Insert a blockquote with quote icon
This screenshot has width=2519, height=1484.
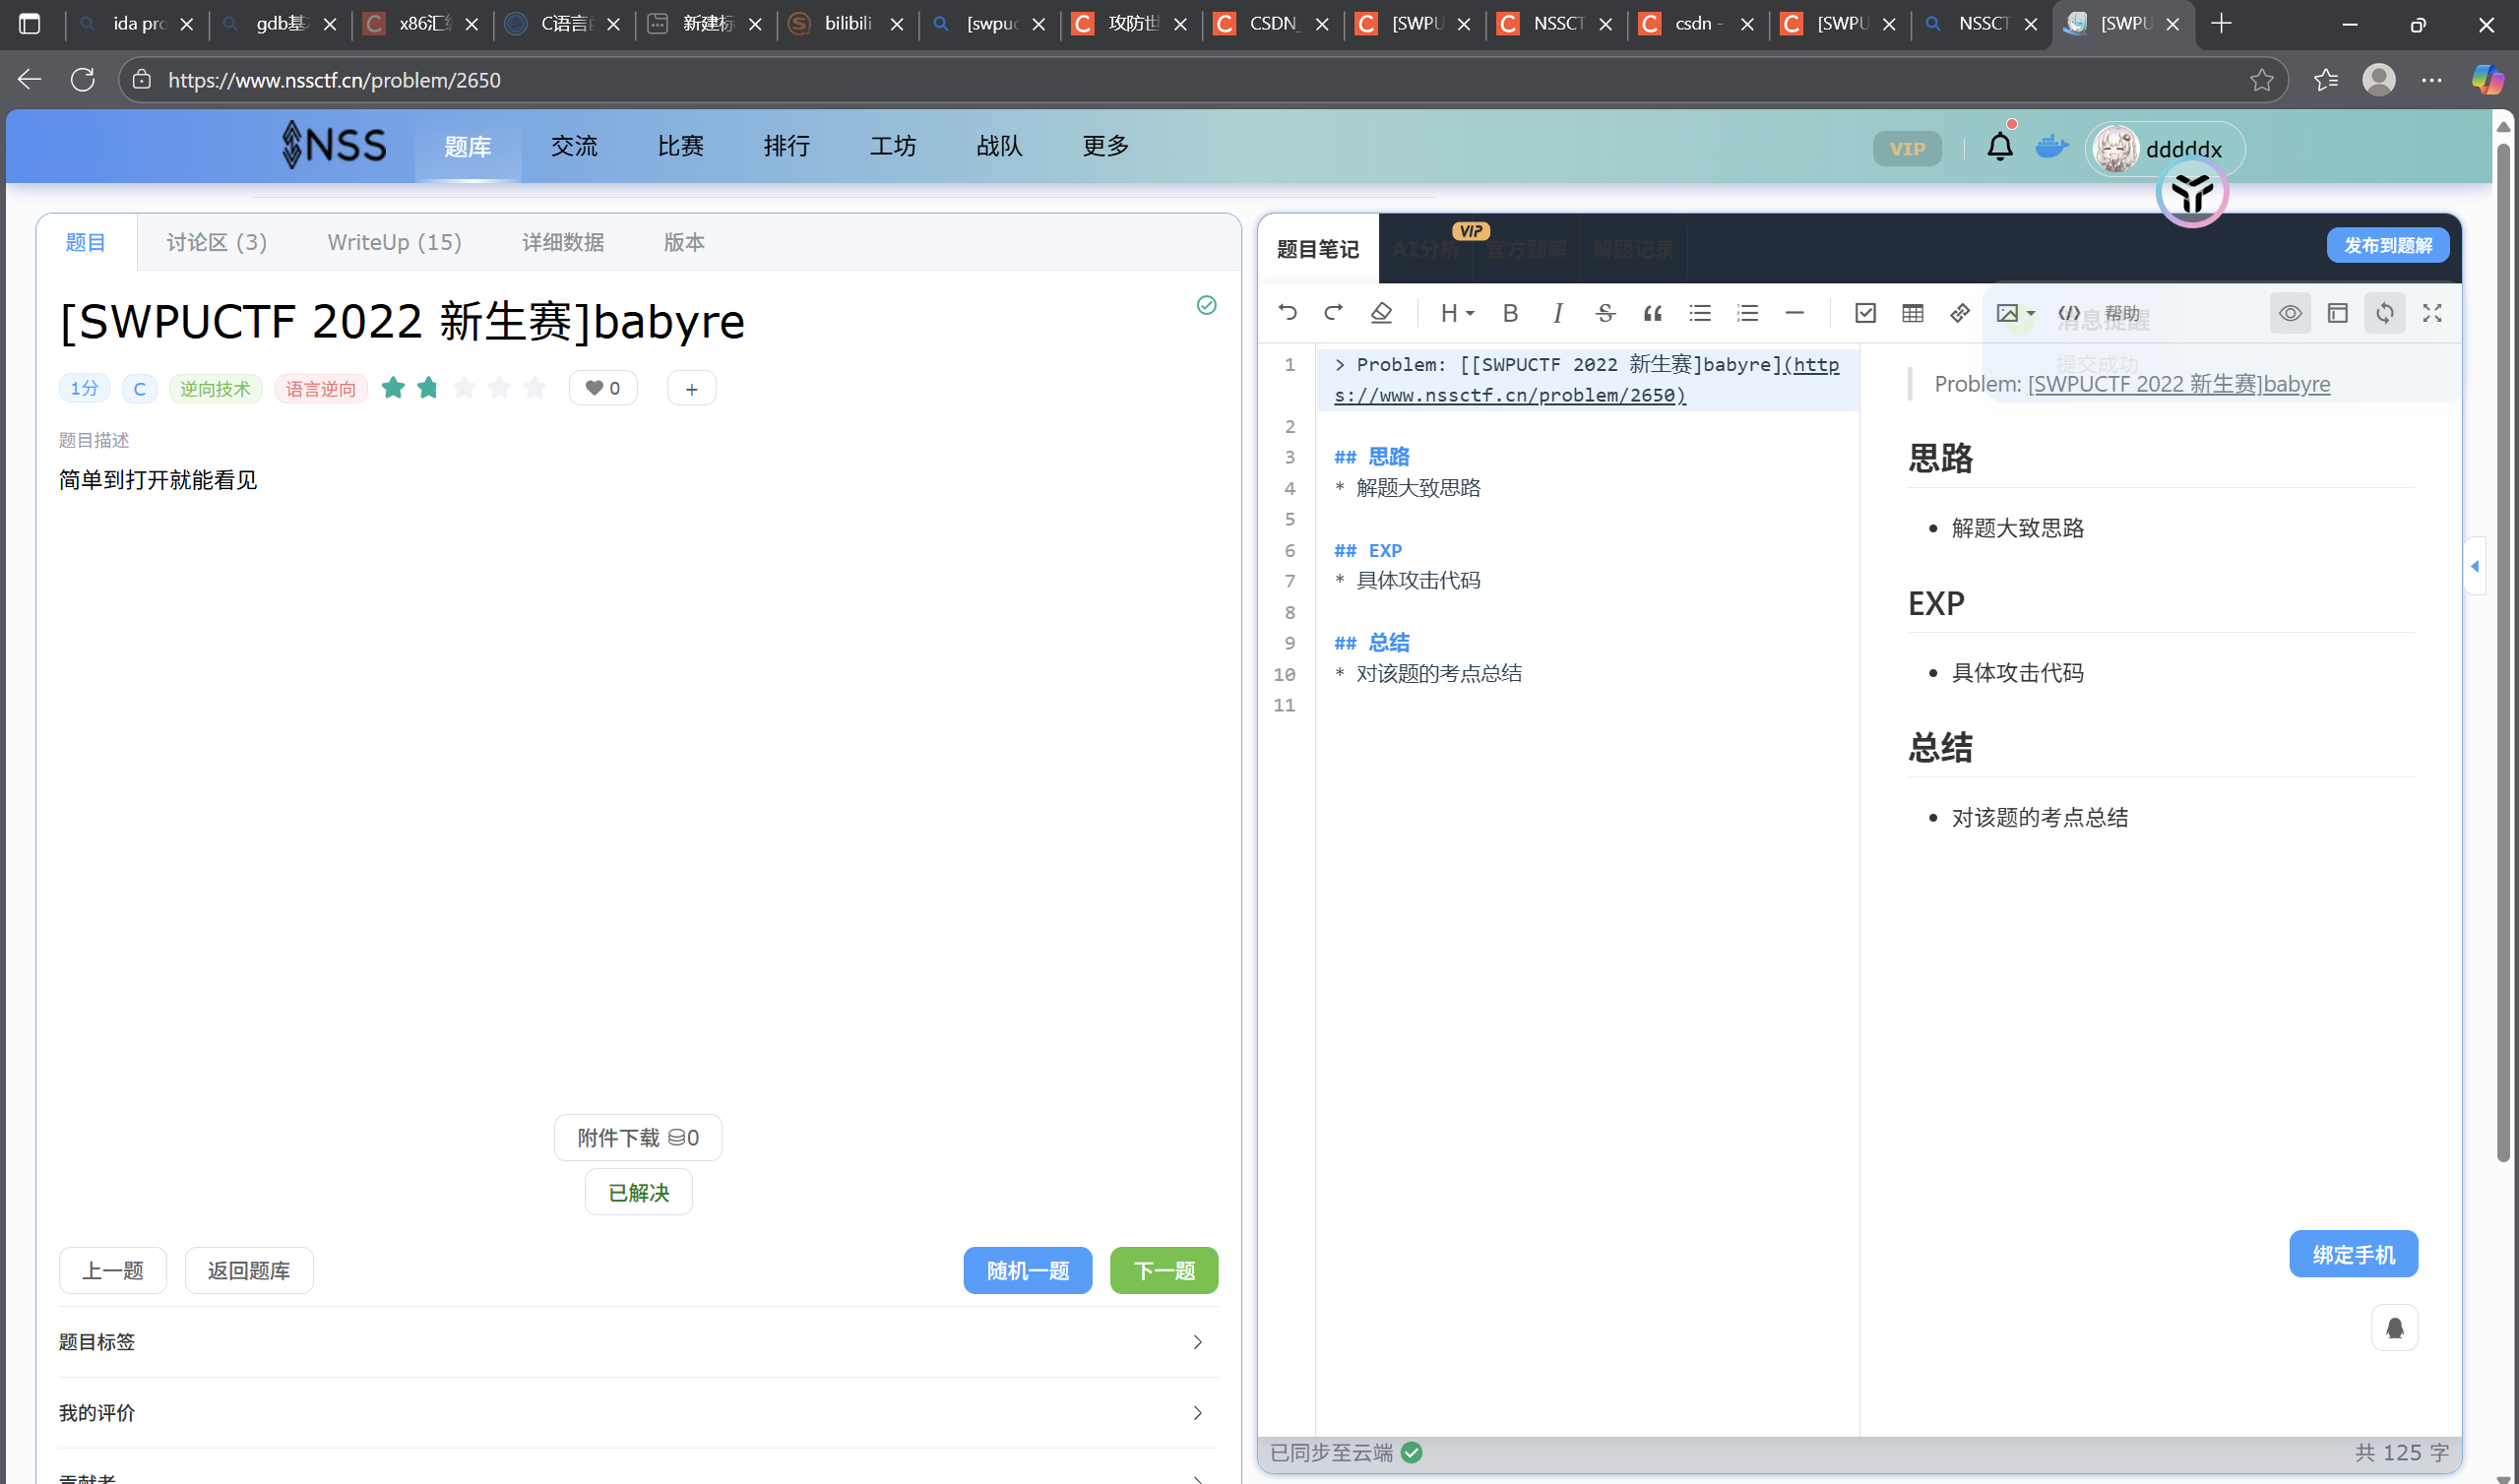pos(1652,313)
